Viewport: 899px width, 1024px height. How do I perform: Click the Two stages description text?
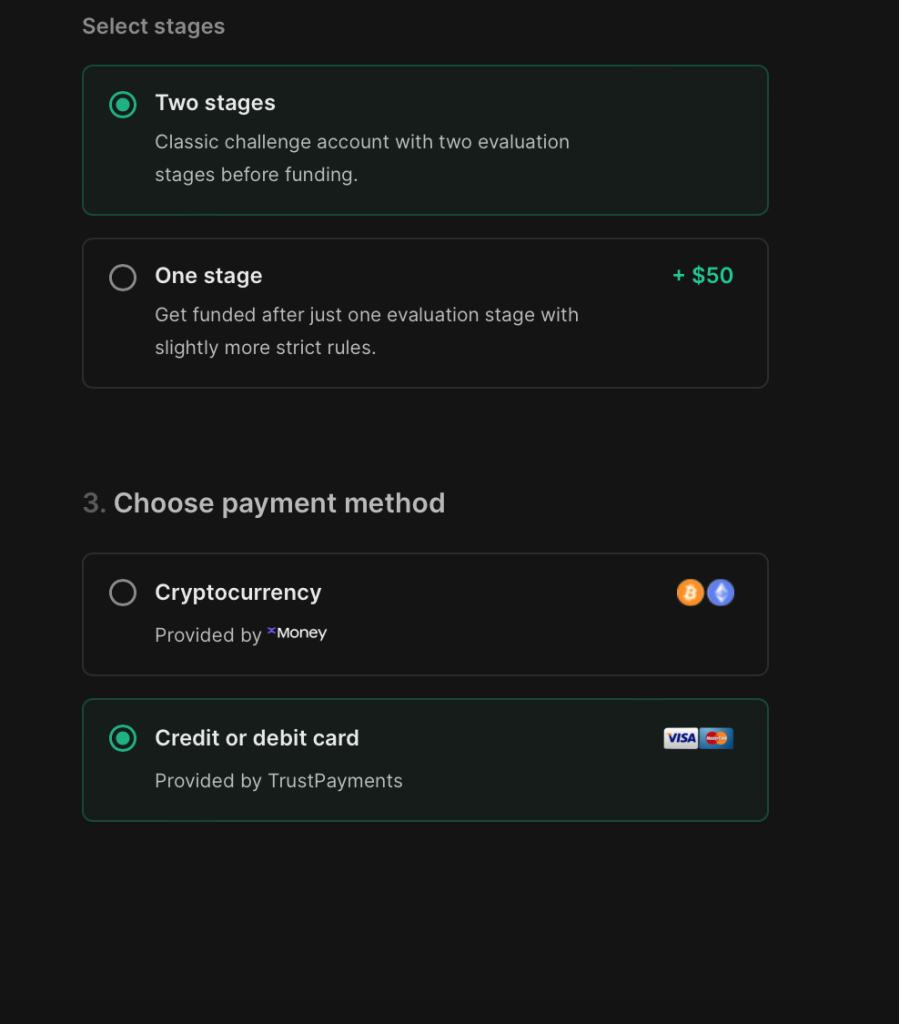[361, 158]
